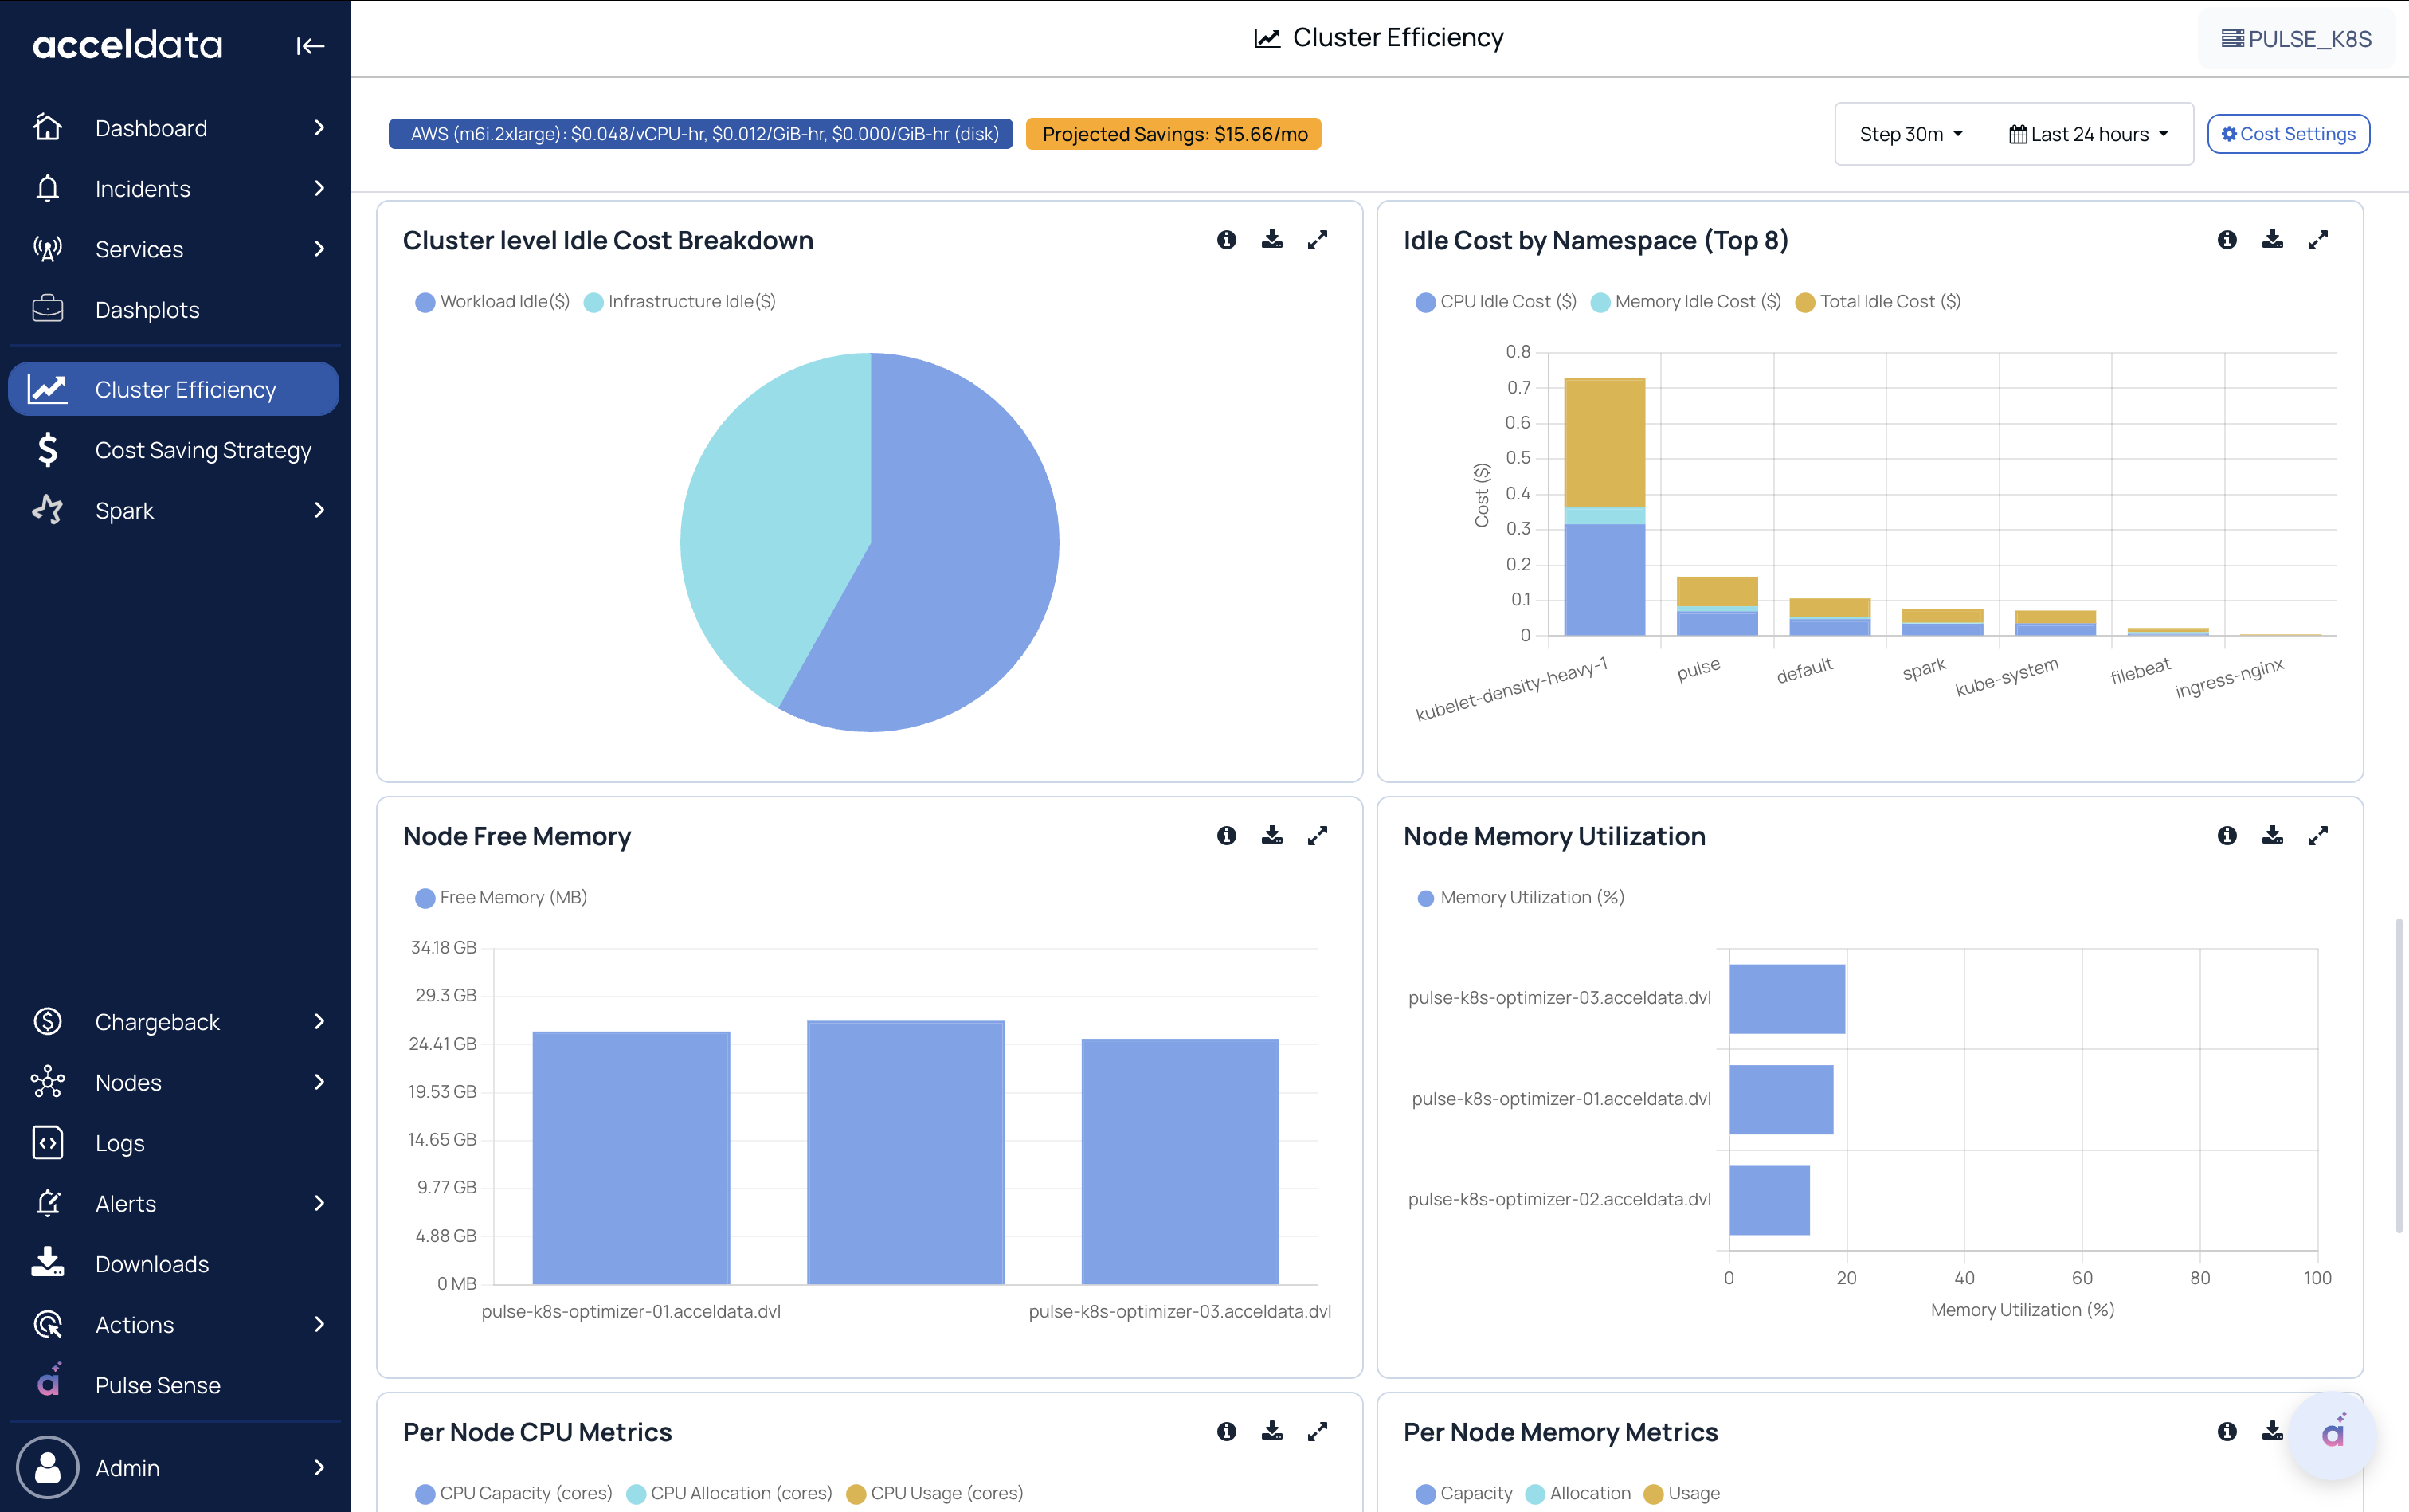Expand the Per Node CPU Metrics chart
This screenshot has height=1512, width=2409.
(1318, 1431)
